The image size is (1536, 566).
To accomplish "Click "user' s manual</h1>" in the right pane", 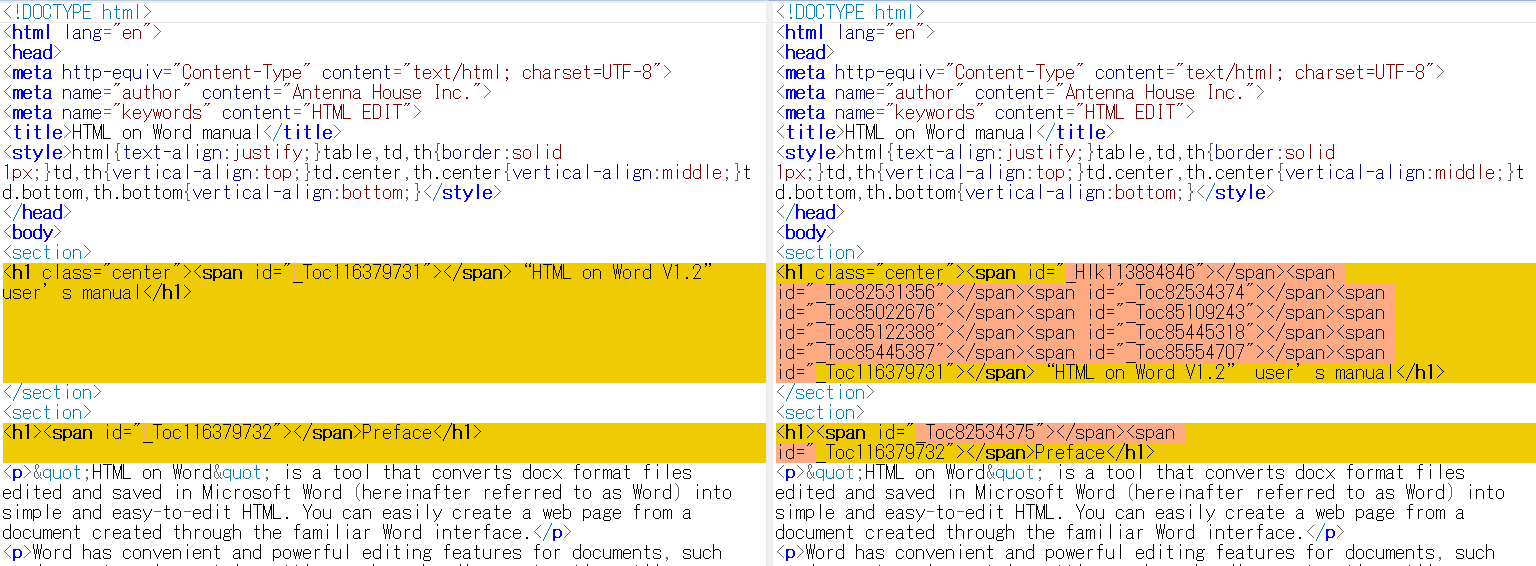I will click(1350, 372).
